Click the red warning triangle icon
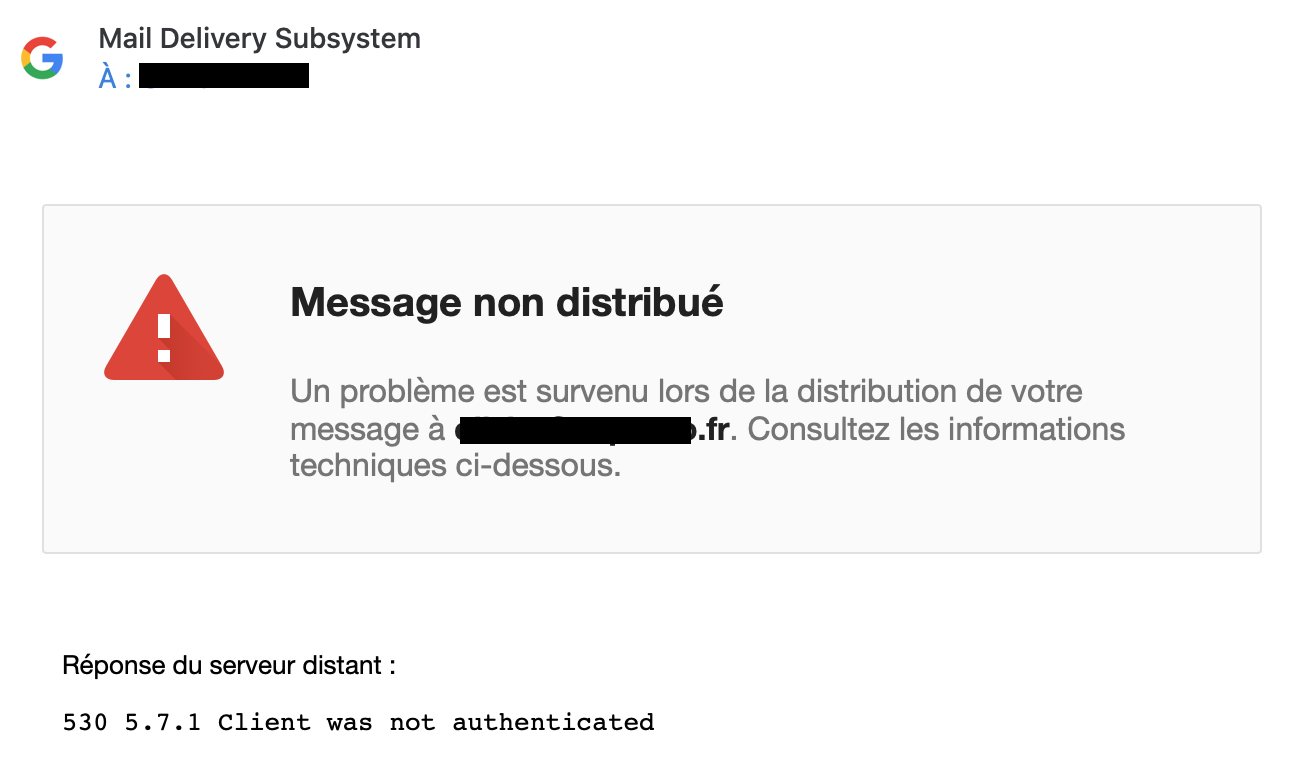The height and width of the screenshot is (762, 1302). pos(164,328)
